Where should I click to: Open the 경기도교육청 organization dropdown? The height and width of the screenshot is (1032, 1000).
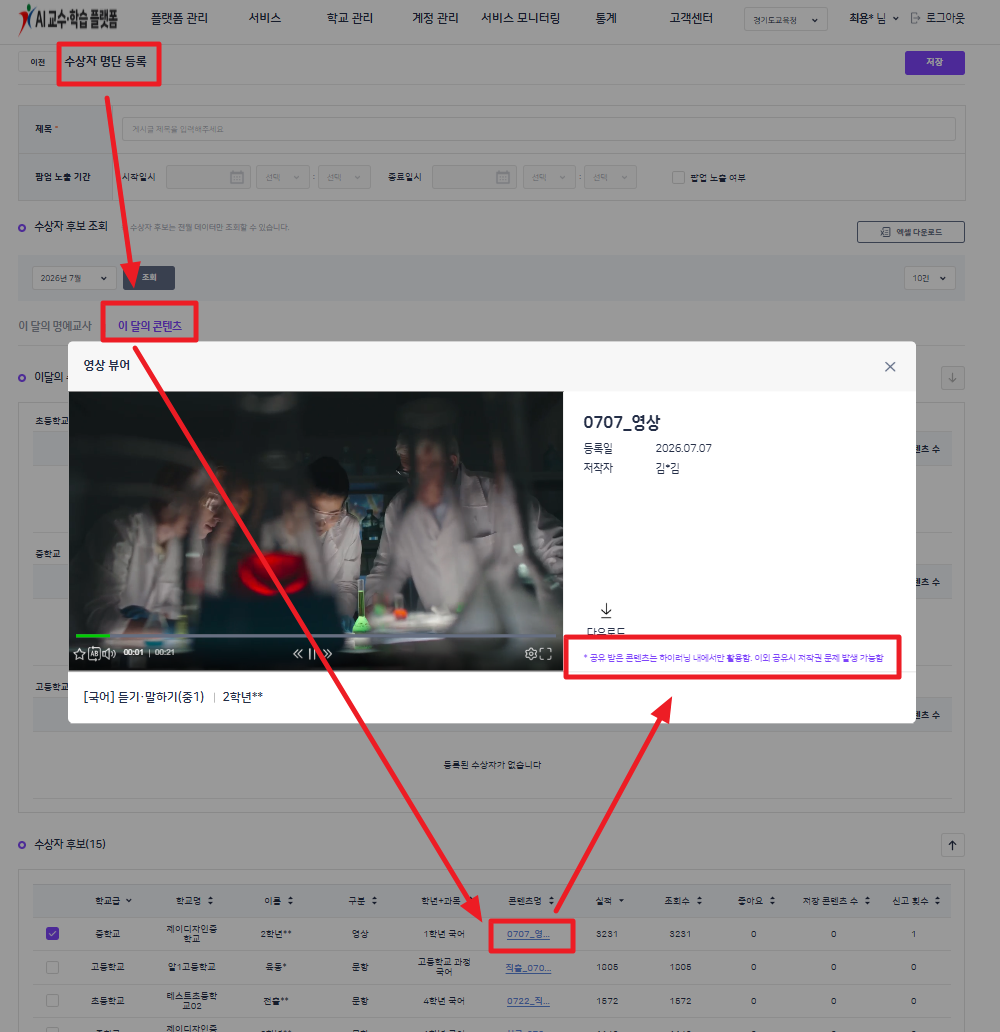click(x=785, y=20)
